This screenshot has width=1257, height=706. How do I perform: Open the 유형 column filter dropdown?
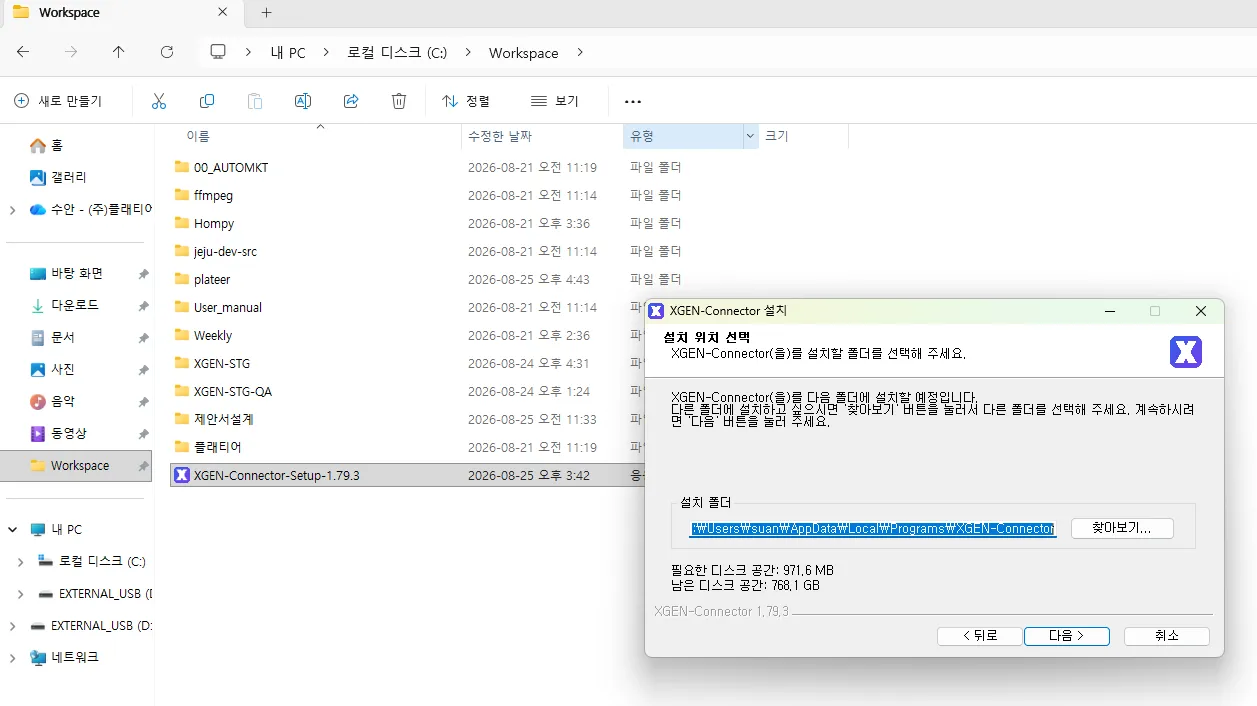click(x=750, y=136)
